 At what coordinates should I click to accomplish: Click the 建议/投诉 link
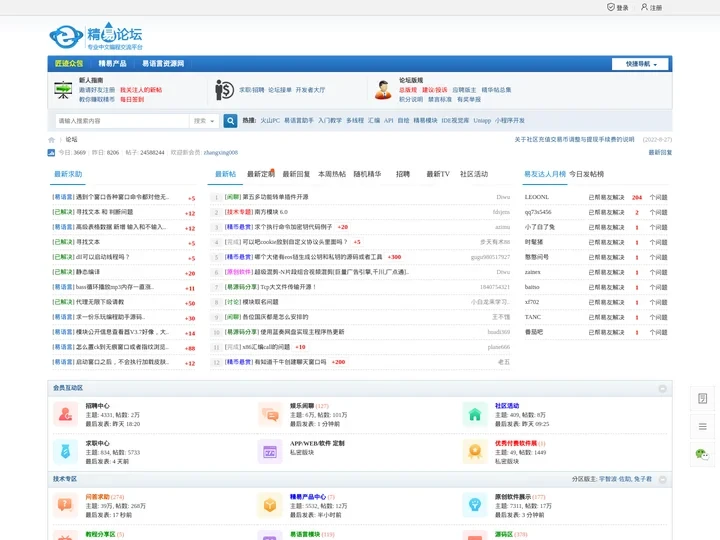[x=435, y=90]
